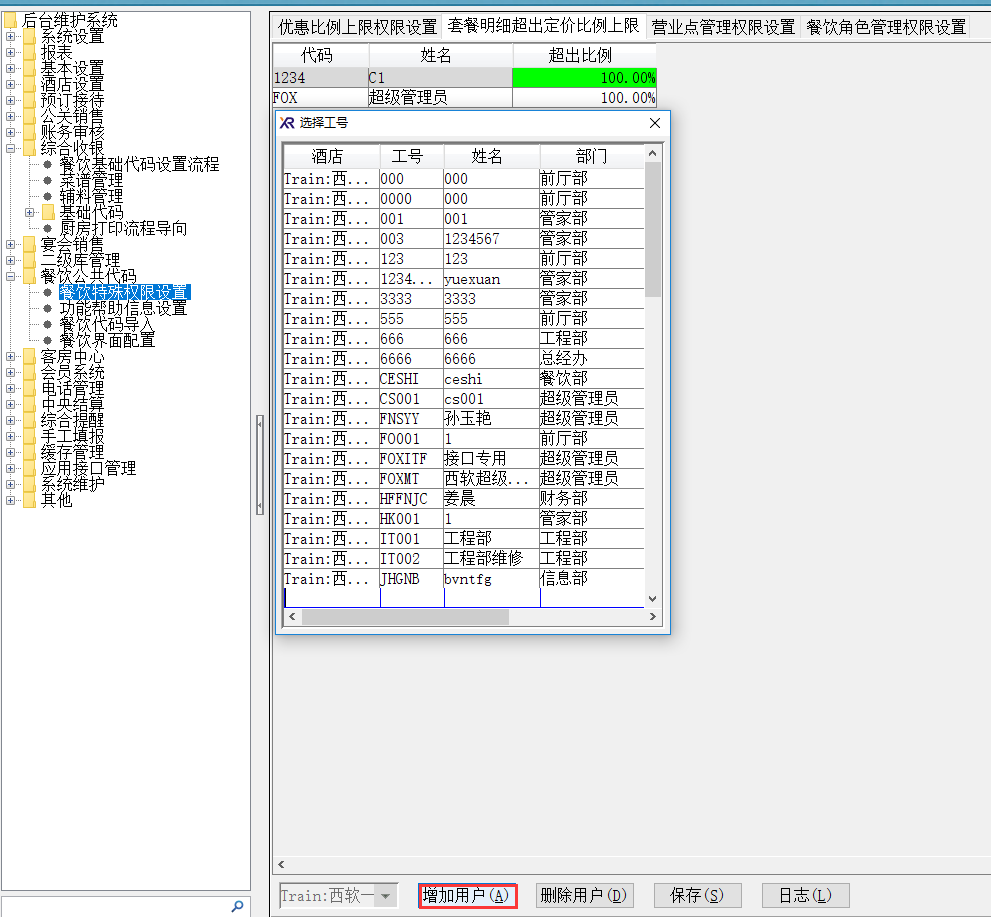
Task: Click the 增加用户(A) button
Action: [x=467, y=896]
